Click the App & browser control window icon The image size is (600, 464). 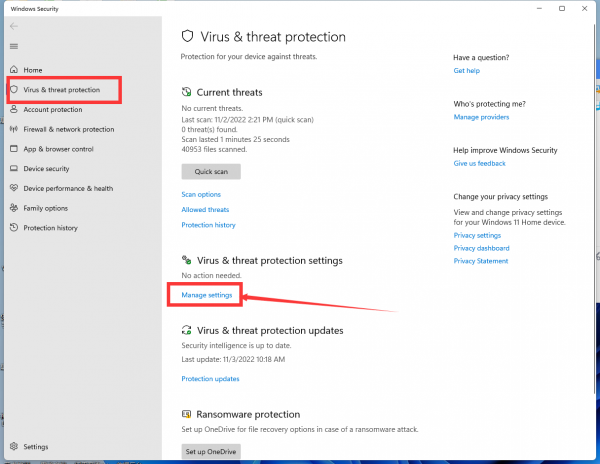[x=14, y=149]
